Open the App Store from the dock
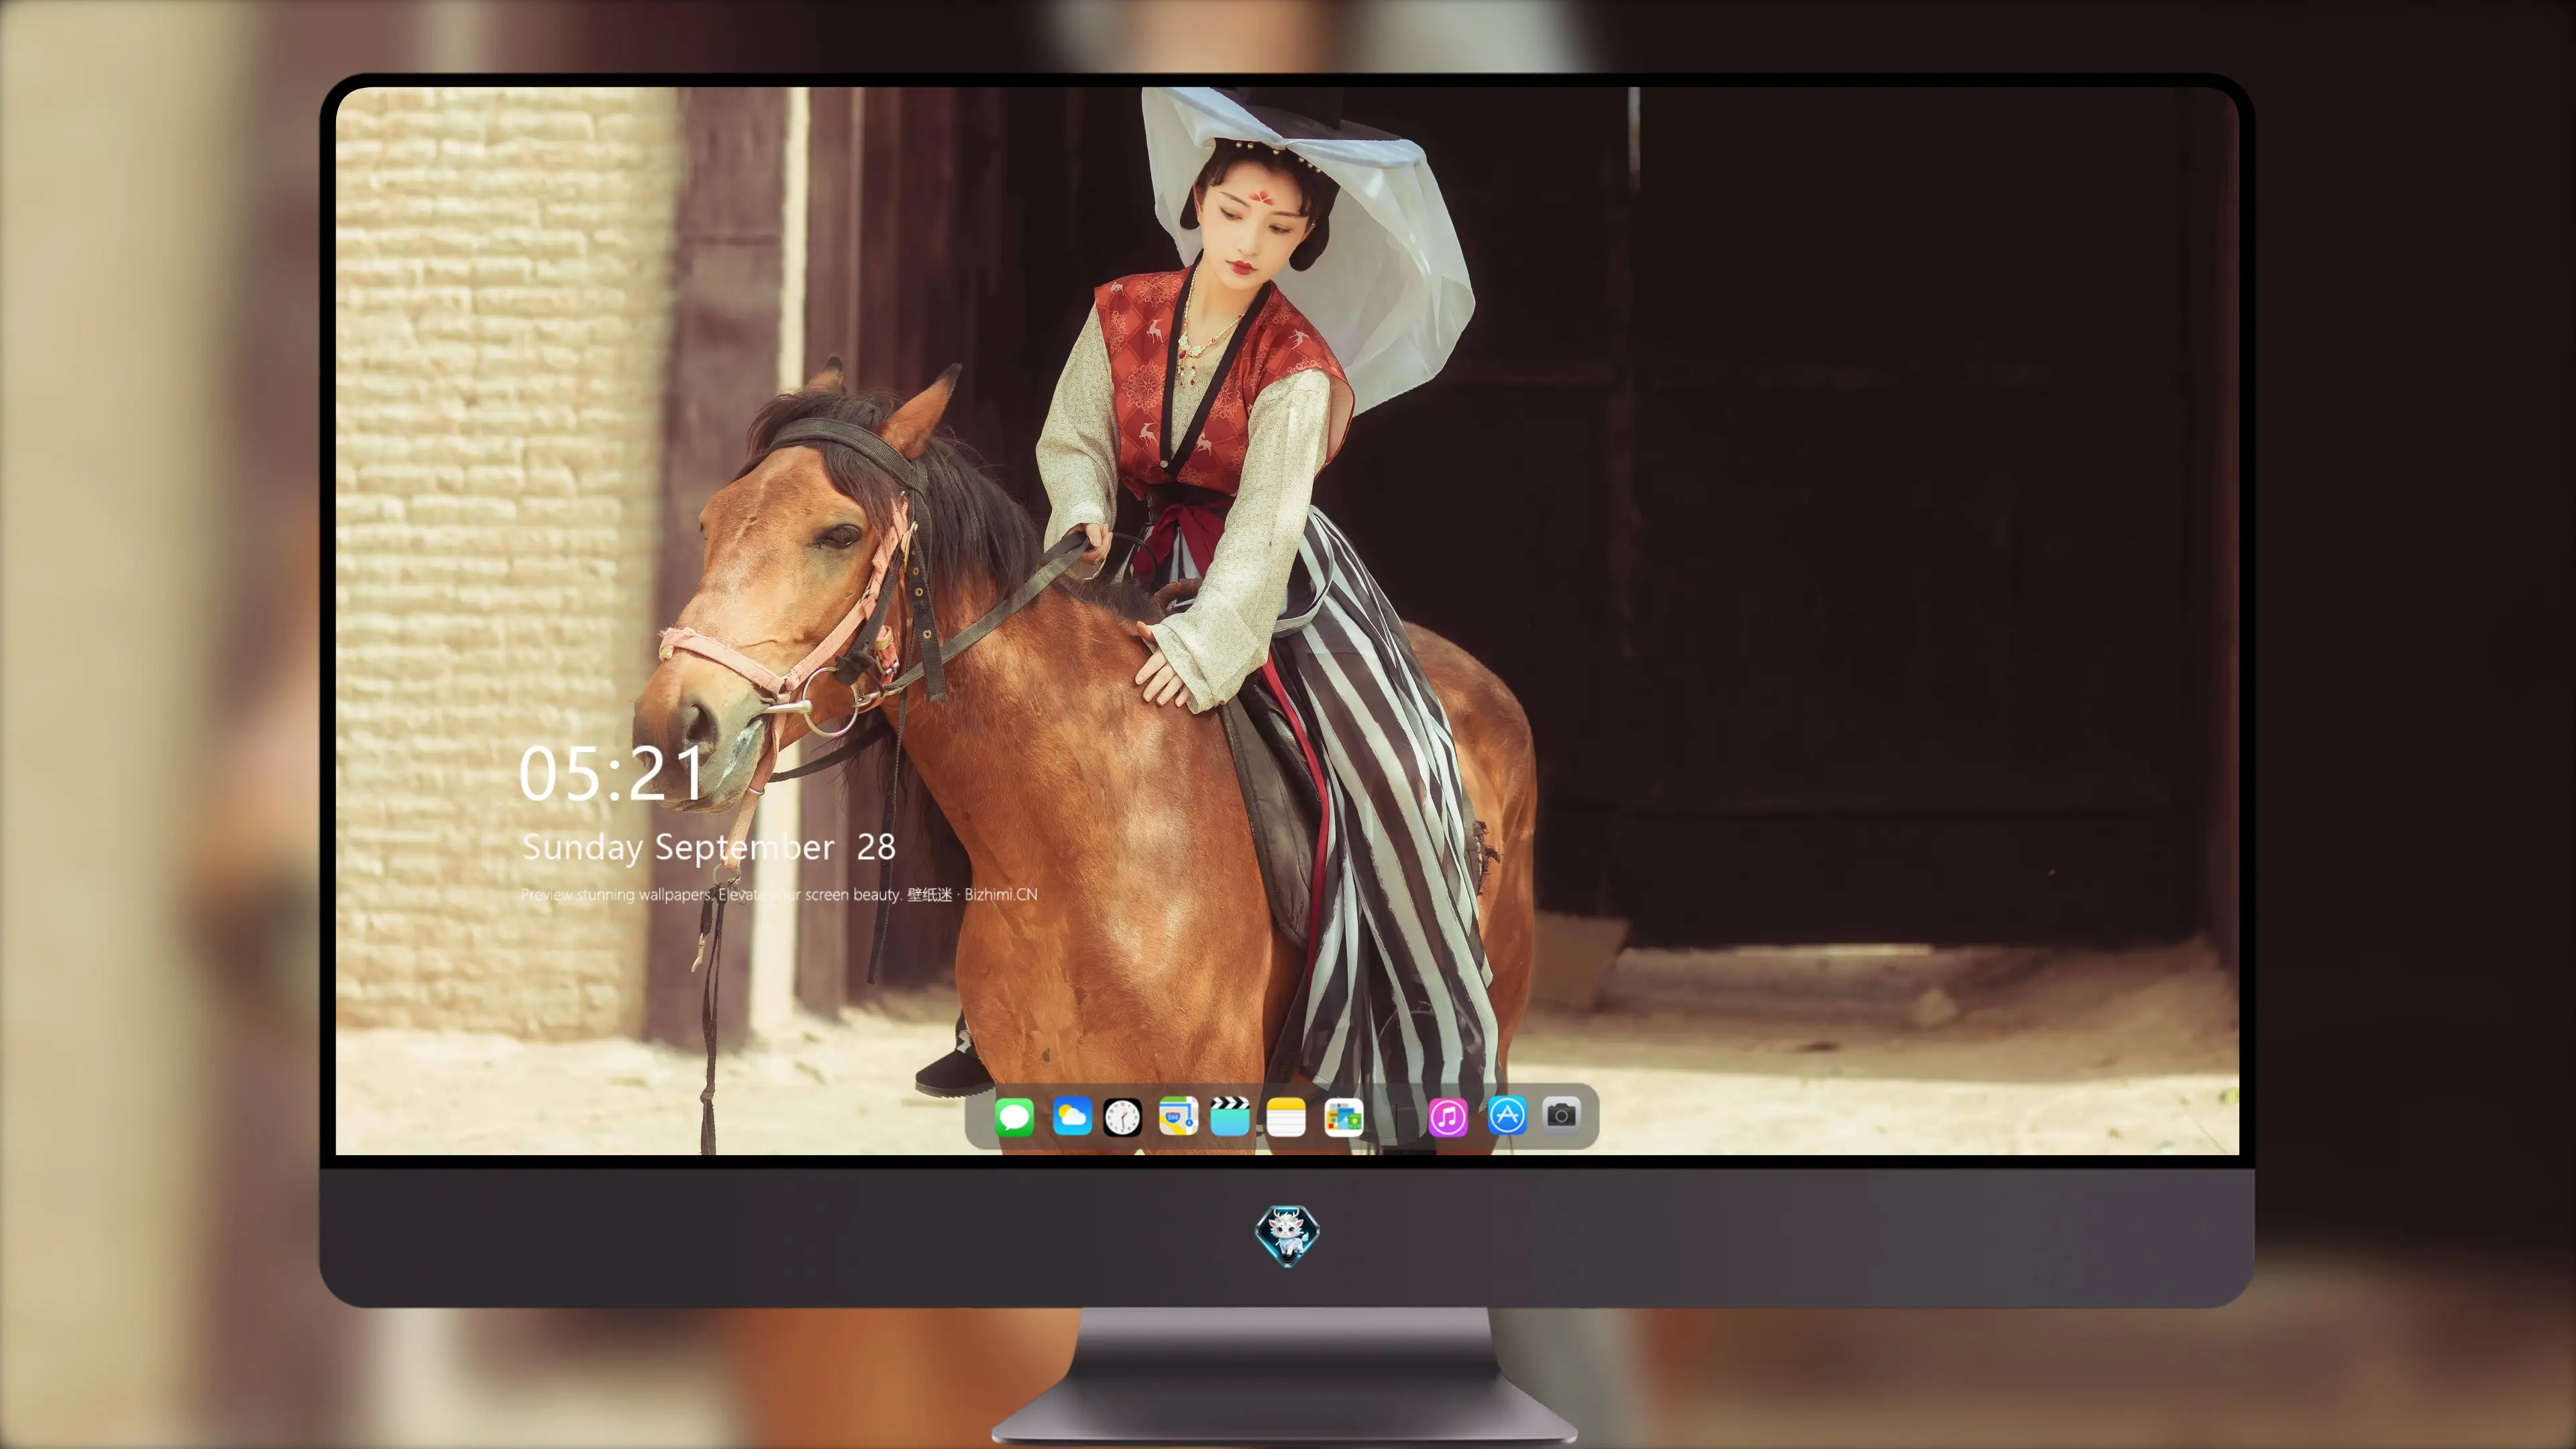Screen dimensions: 2576x1449 [1507, 1115]
